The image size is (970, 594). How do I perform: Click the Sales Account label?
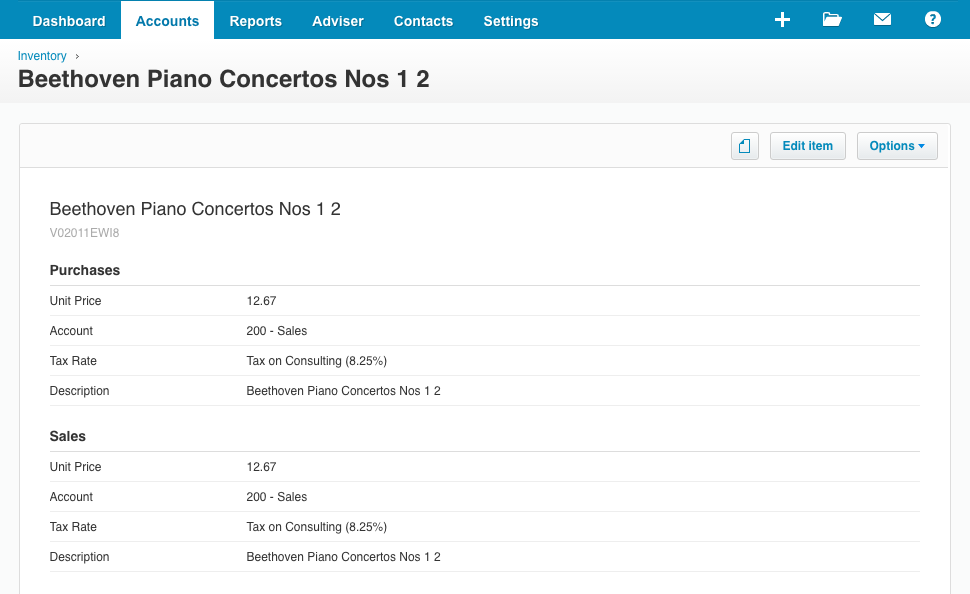coord(71,497)
